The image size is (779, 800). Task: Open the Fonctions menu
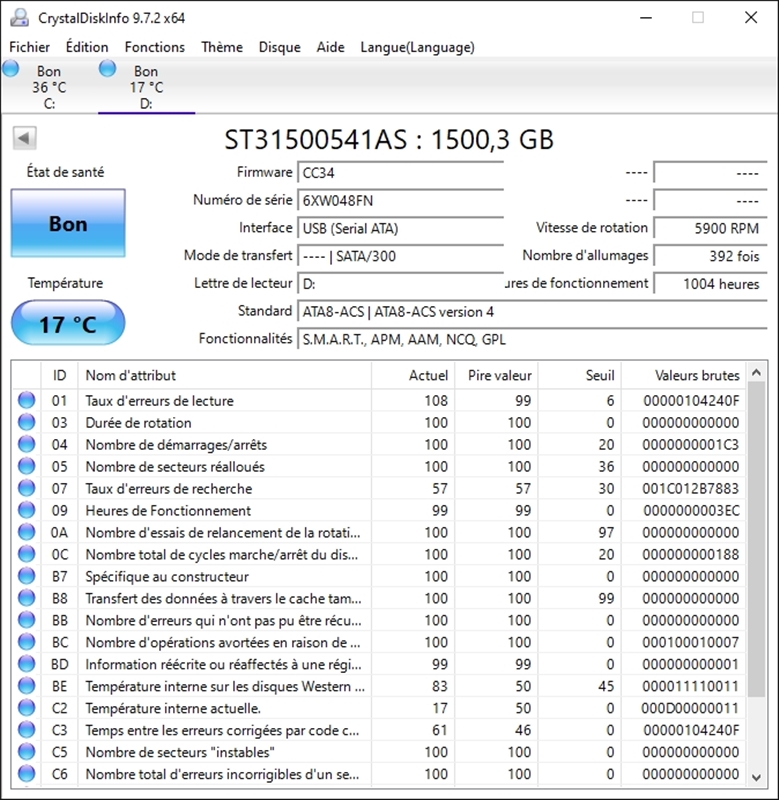pyautogui.click(x=154, y=47)
